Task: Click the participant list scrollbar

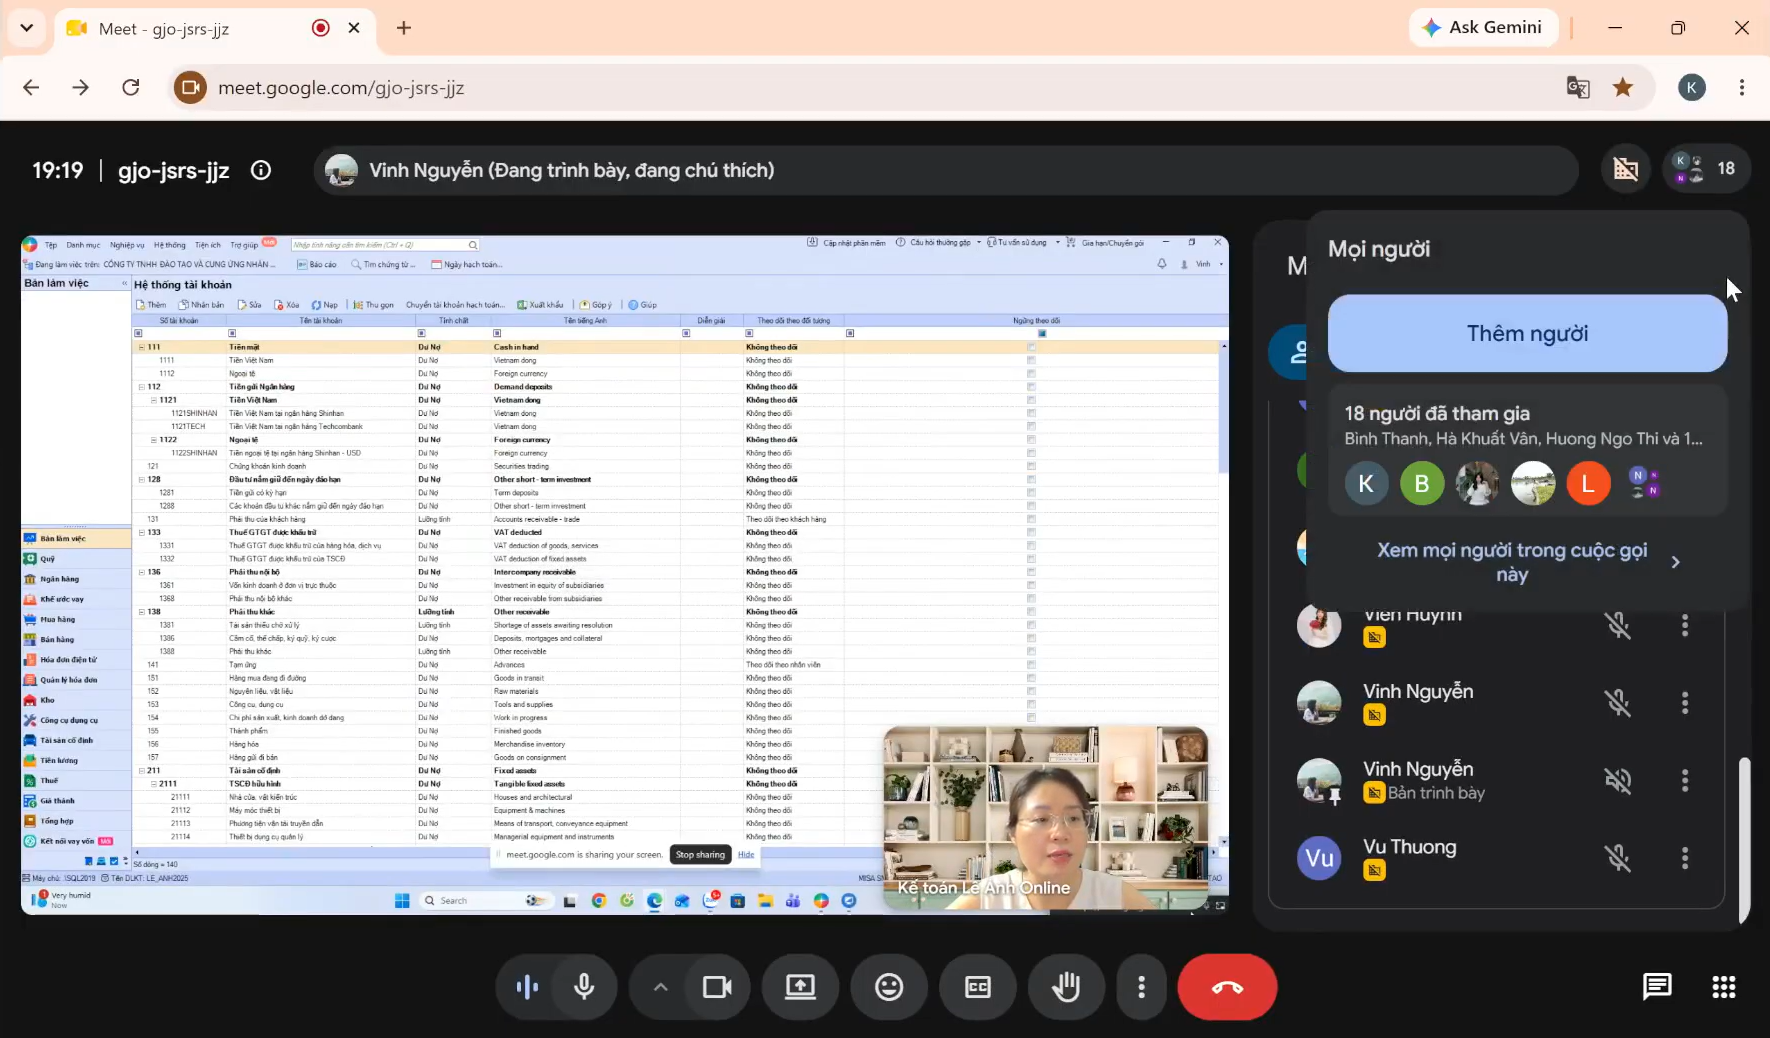Action: (x=1744, y=839)
